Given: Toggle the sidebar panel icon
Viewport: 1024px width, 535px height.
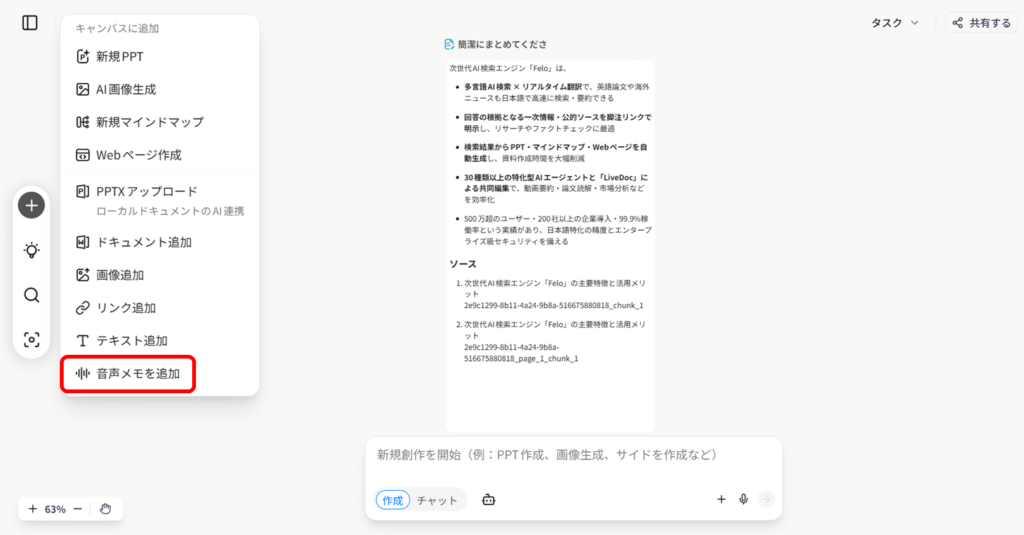Looking at the screenshot, I should tap(30, 22).
